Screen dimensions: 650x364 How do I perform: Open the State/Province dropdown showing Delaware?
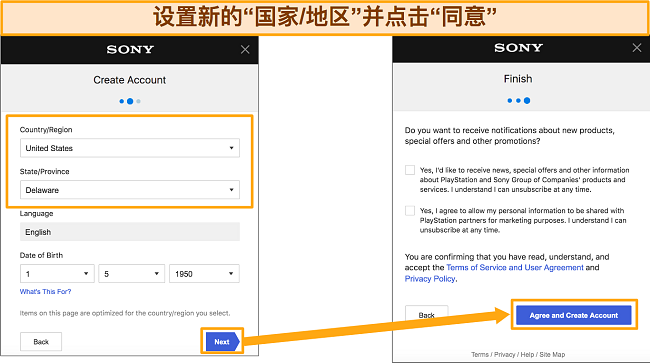coord(130,190)
